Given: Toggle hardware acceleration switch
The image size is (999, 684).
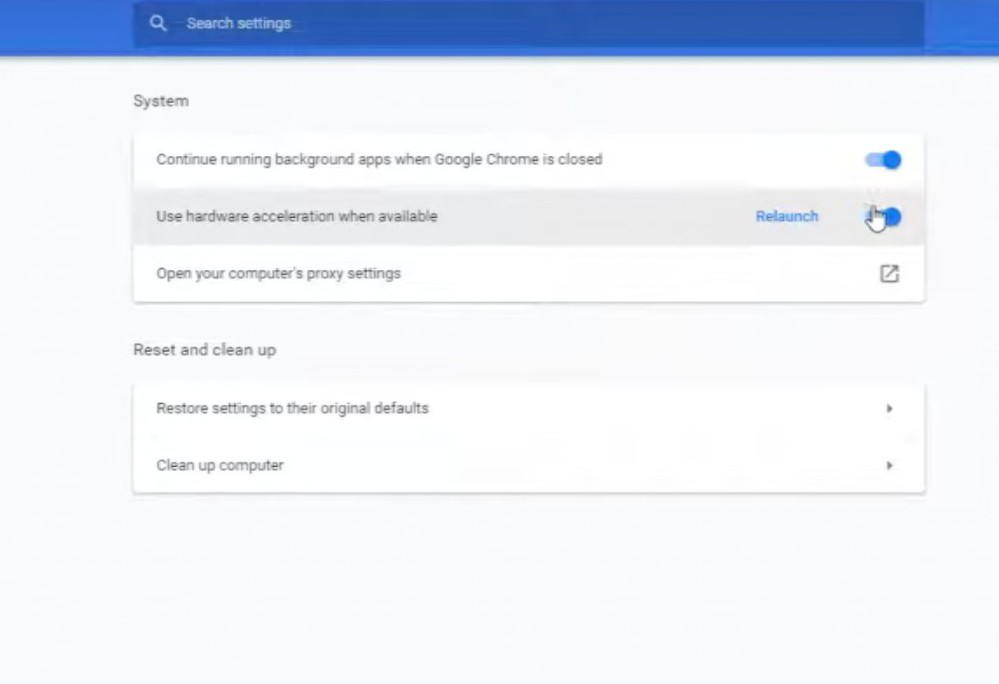Looking at the screenshot, I should 884,217.
